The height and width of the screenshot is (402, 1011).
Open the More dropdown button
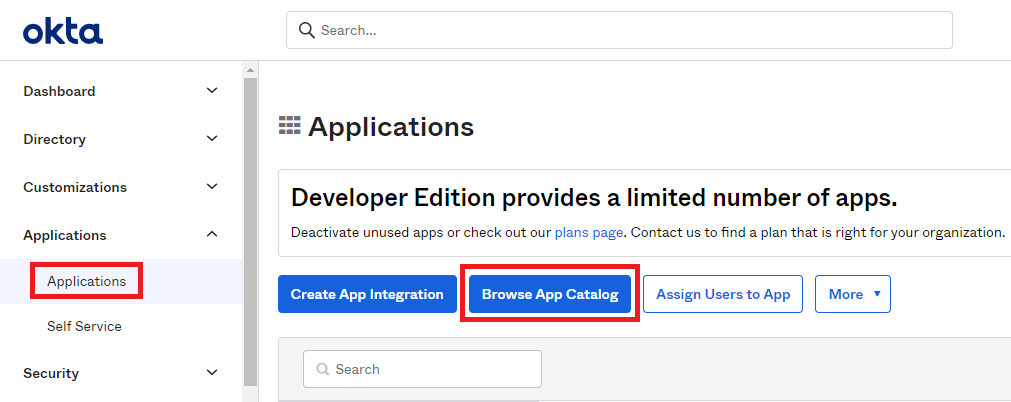852,294
